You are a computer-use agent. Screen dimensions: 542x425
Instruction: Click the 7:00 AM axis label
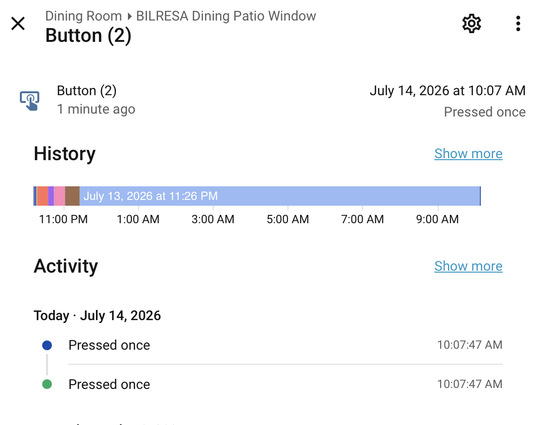[x=362, y=219]
